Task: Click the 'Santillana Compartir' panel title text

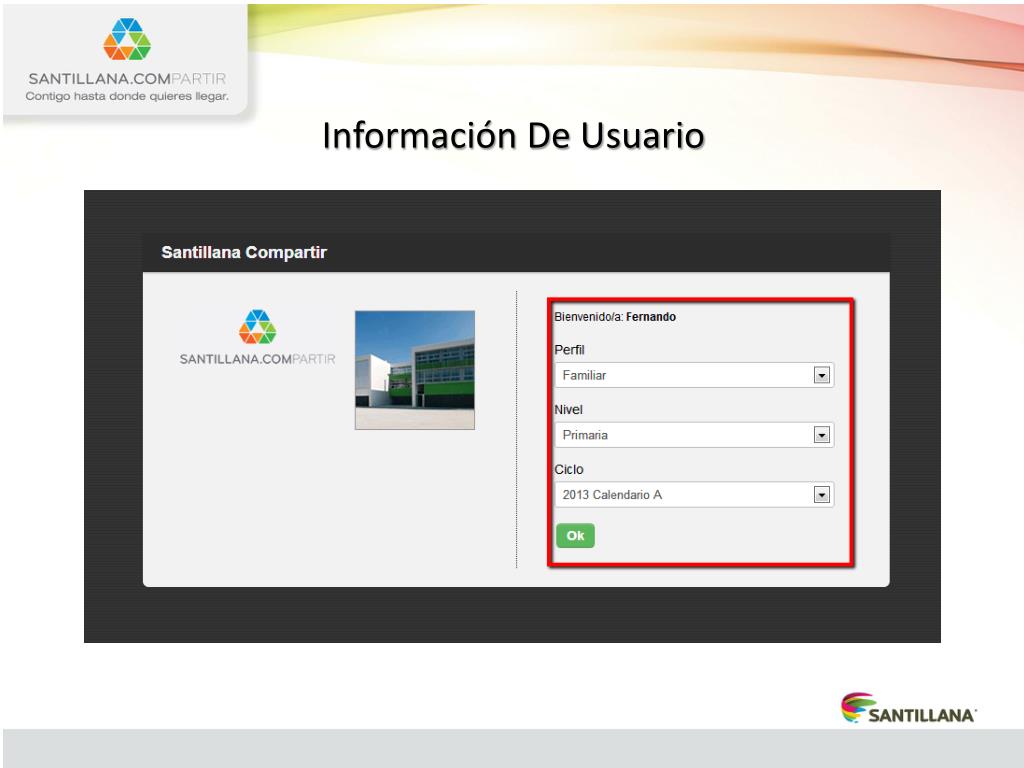Action: 244,252
